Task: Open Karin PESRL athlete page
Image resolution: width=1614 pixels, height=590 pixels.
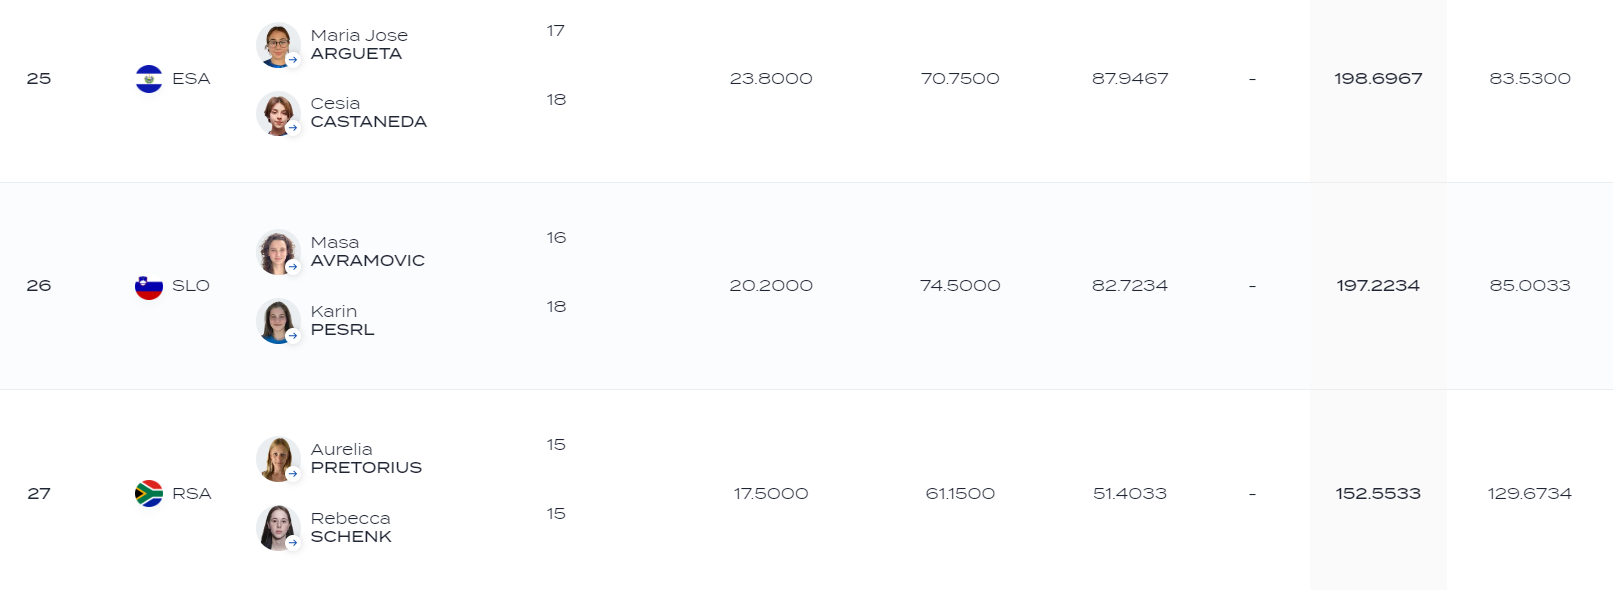Action: click(x=342, y=321)
